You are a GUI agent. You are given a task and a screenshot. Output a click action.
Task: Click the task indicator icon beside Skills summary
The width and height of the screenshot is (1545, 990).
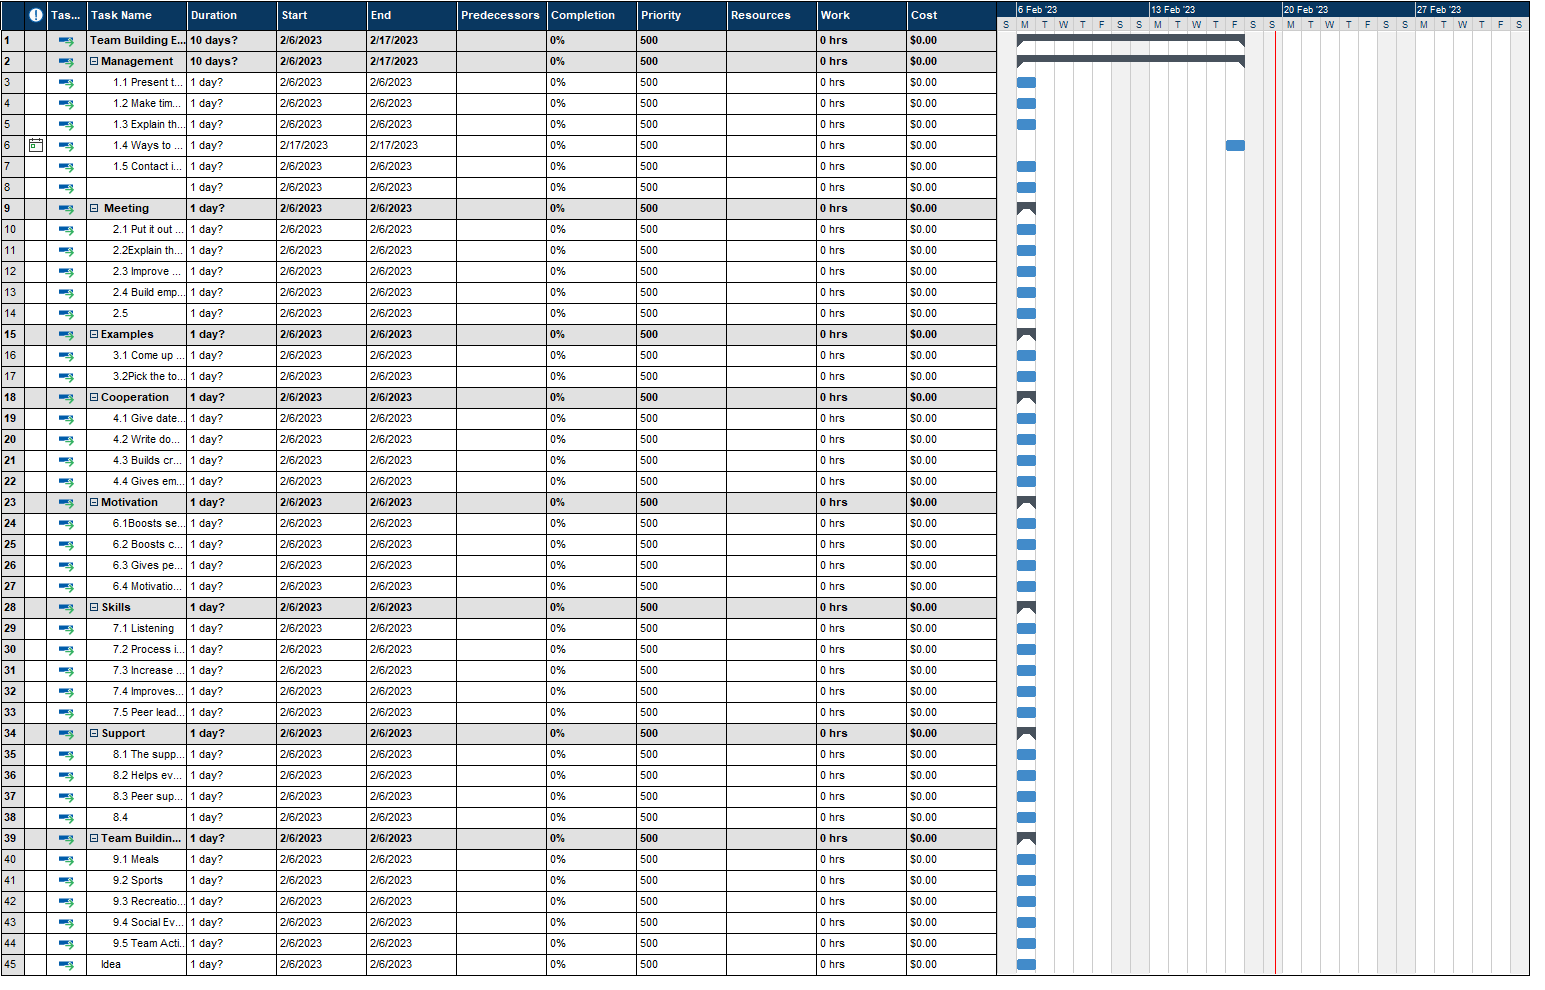point(65,607)
